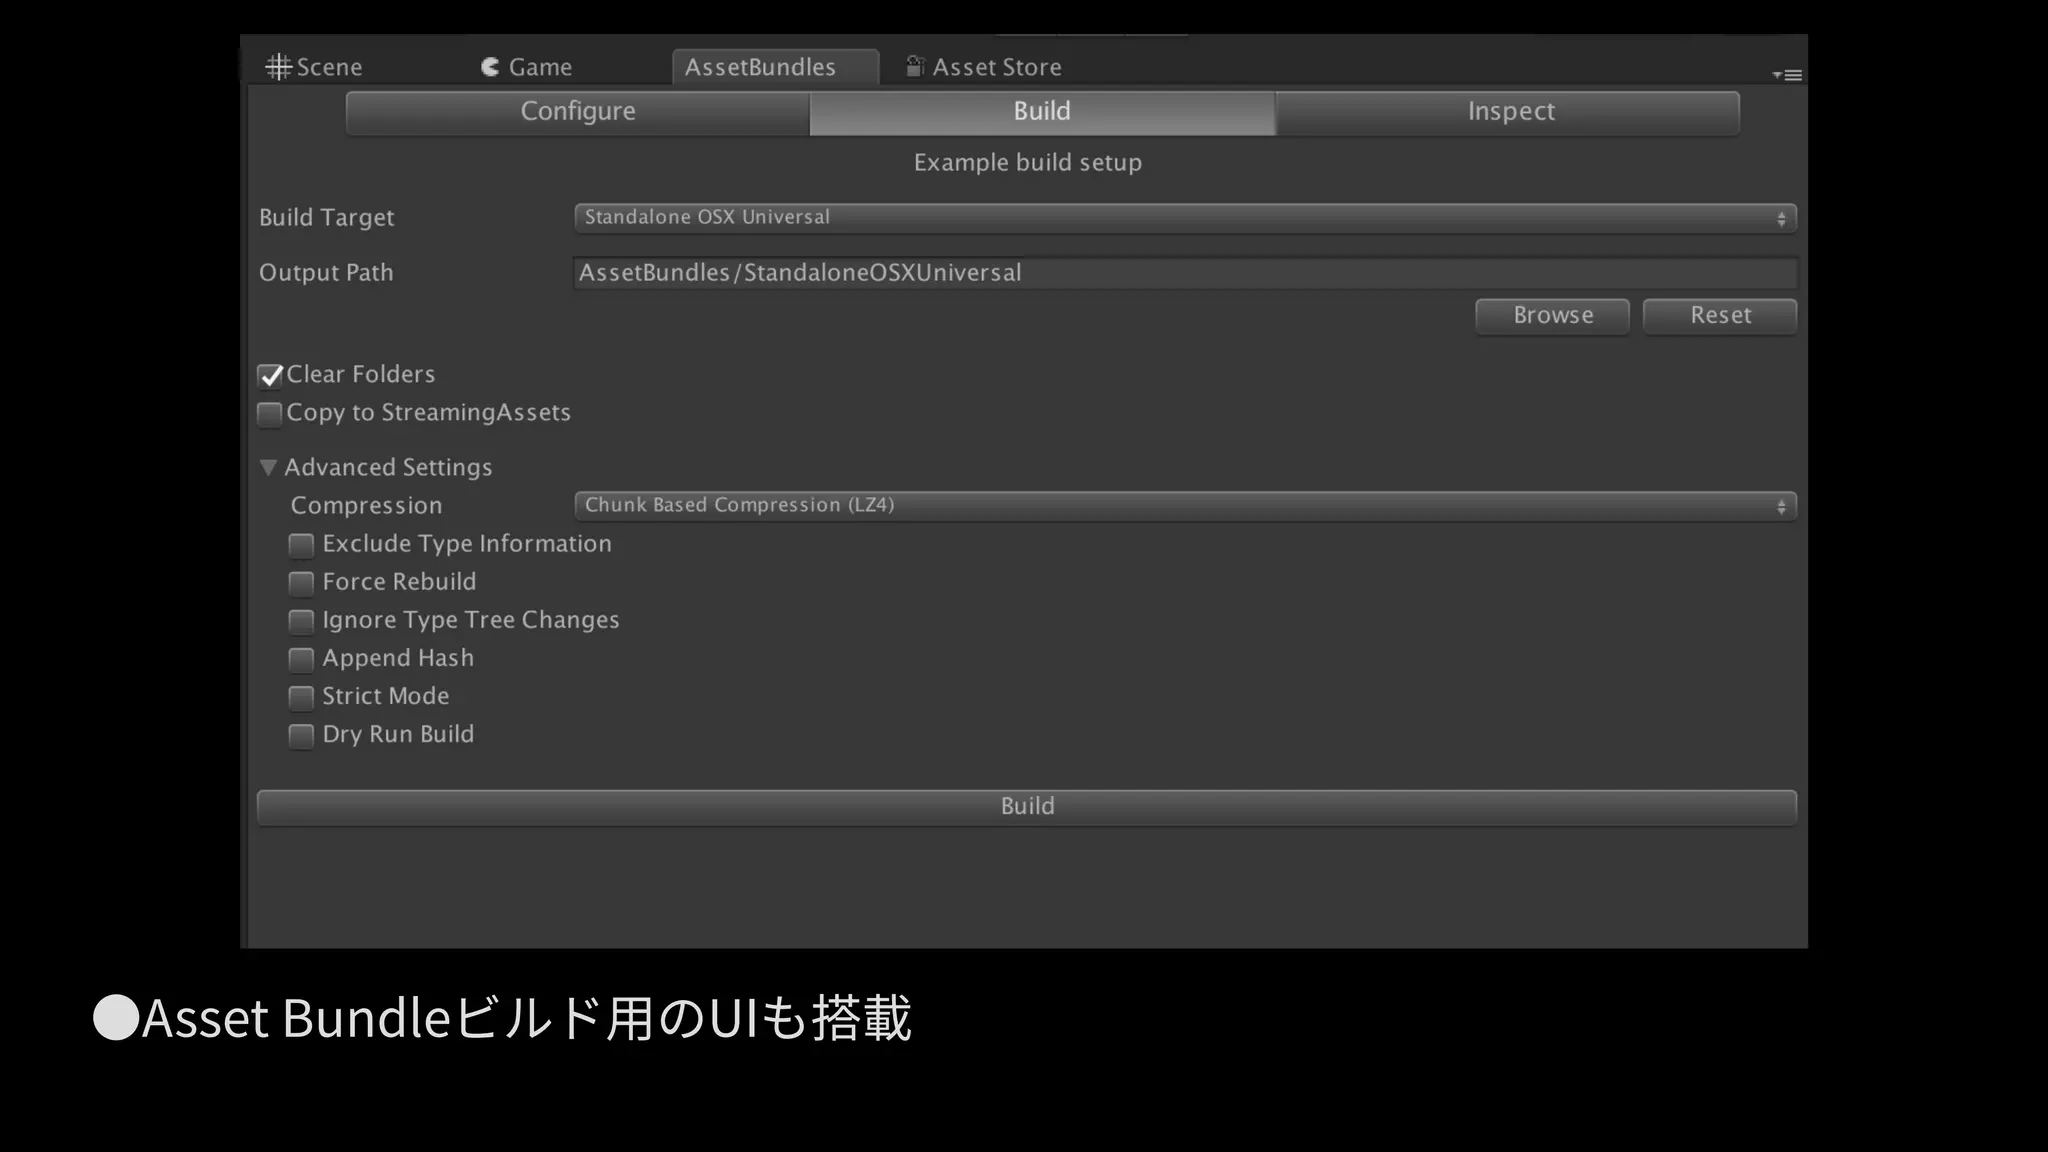2048x1152 pixels.
Task: Uncheck the Clear Folders checkbox
Action: [x=270, y=376]
